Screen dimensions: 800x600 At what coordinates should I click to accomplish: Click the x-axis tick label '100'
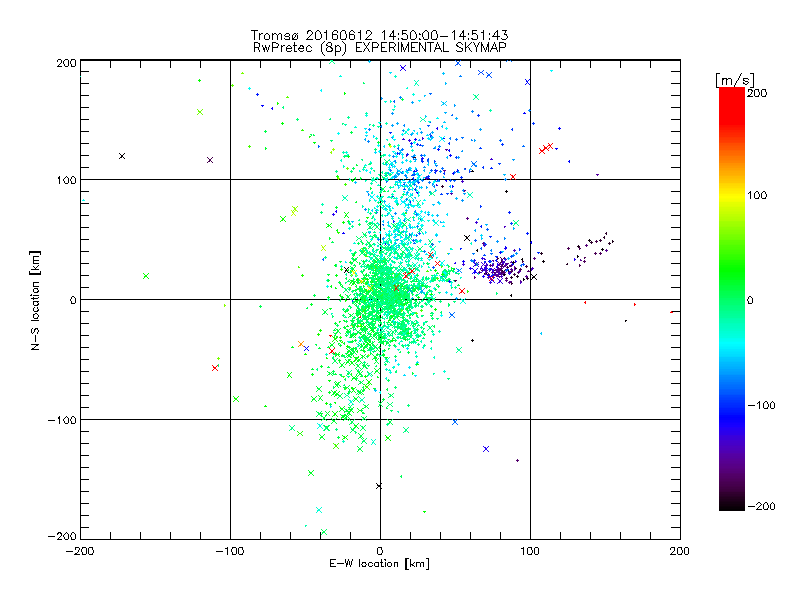[530, 551]
